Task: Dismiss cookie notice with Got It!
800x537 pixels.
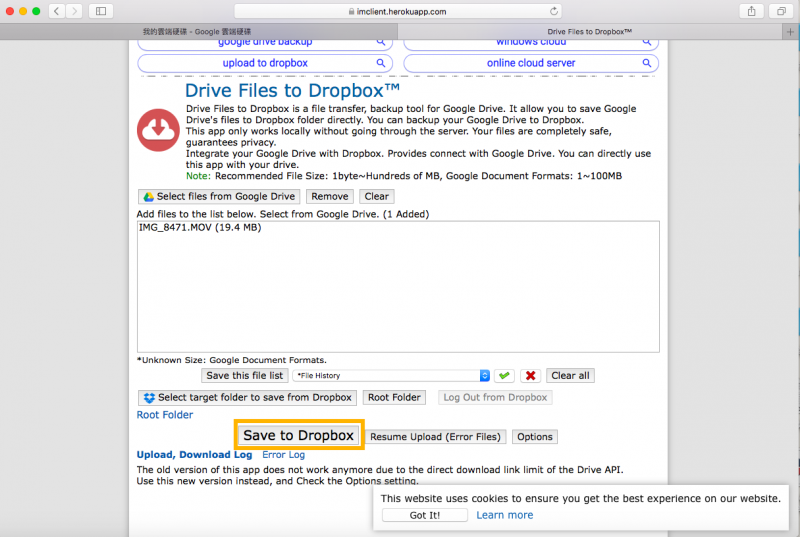Action: 424,516
